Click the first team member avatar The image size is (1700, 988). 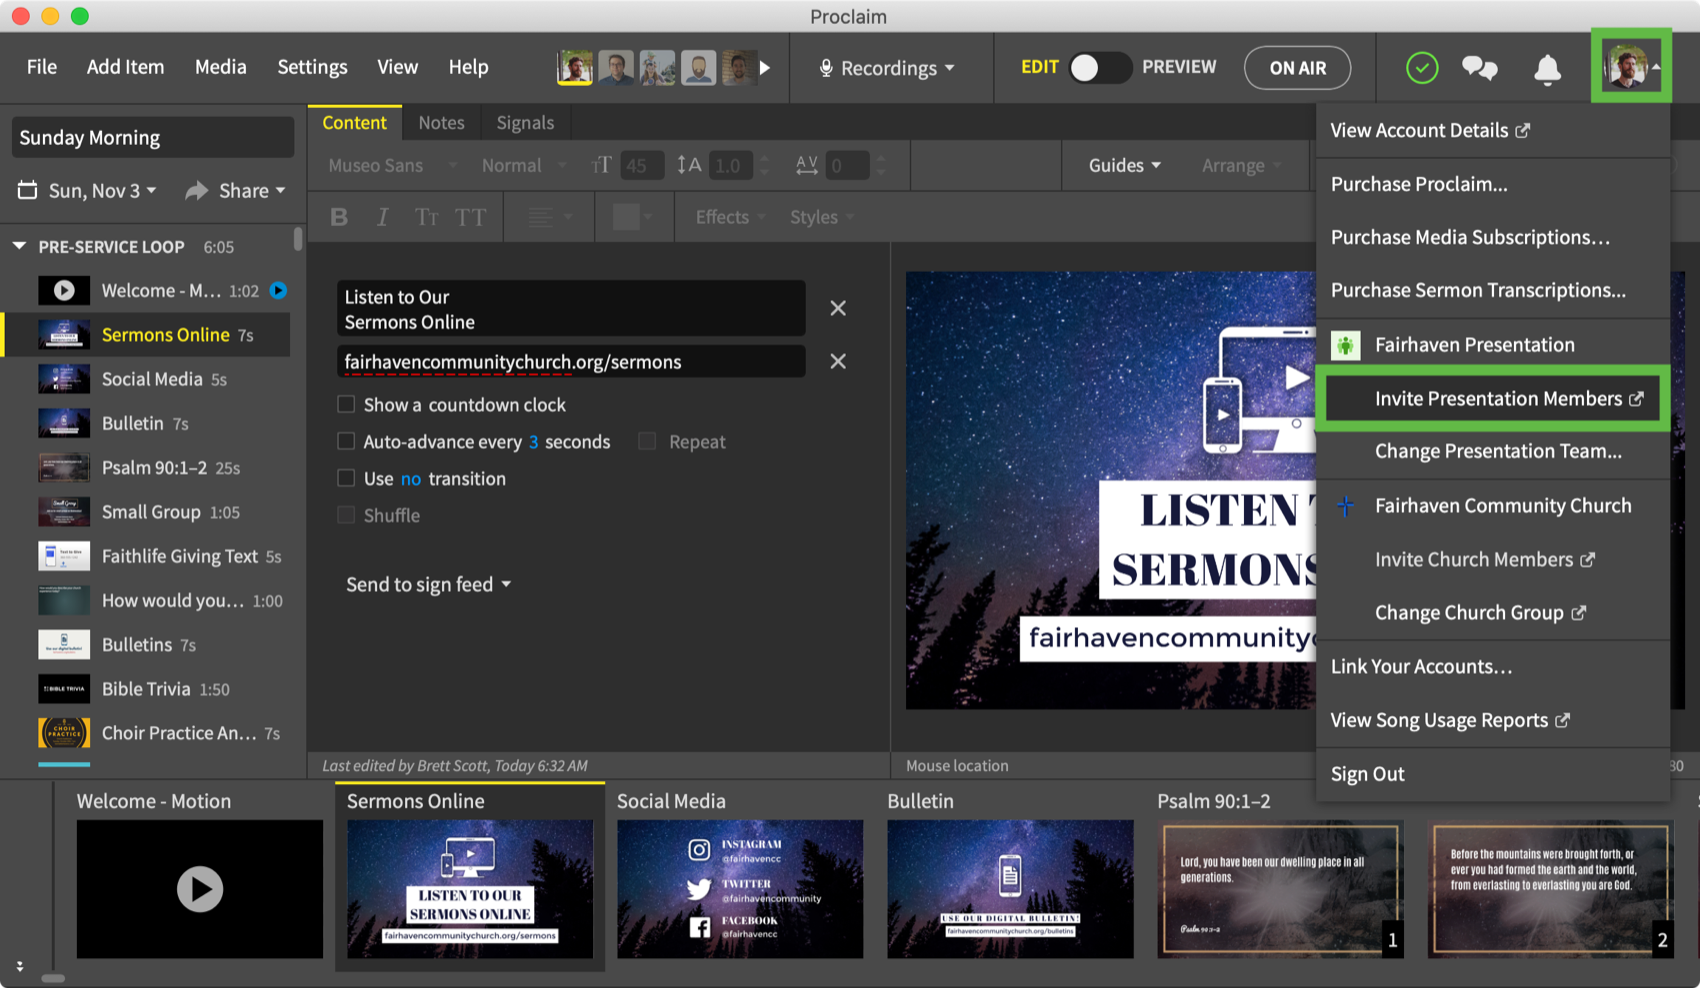[x=574, y=68]
